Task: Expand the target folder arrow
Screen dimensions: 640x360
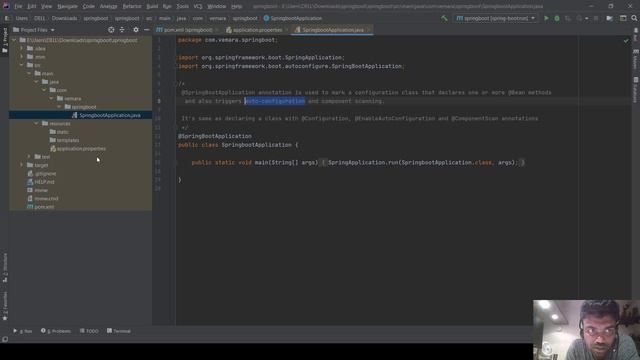Action: pyautogui.click(x=22, y=165)
